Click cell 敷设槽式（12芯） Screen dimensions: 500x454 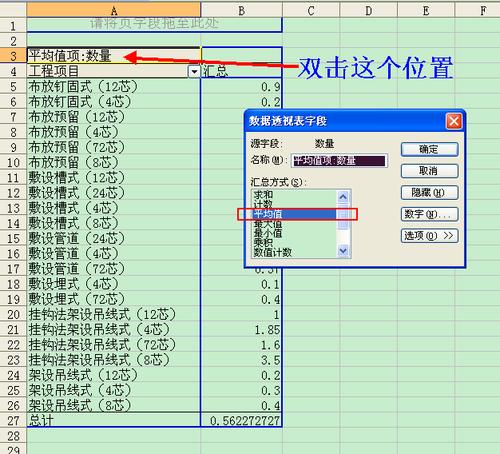pos(114,178)
